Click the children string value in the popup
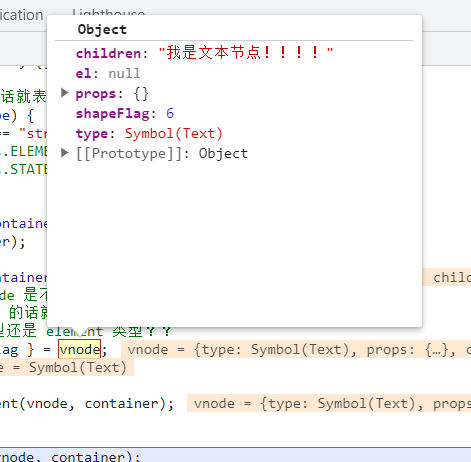The width and height of the screenshot is (471, 462). [246, 53]
